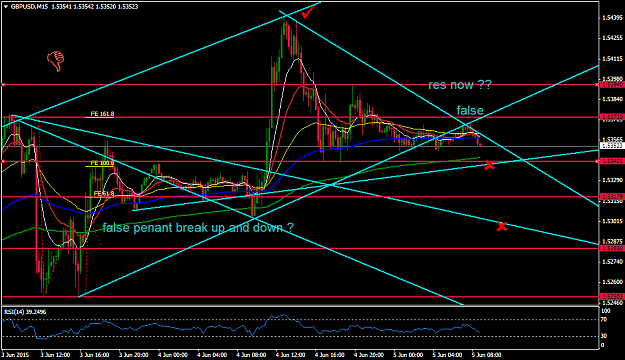
Task: Click the '4 Jun 00:00' time axis label
Action: pyautogui.click(x=173, y=355)
